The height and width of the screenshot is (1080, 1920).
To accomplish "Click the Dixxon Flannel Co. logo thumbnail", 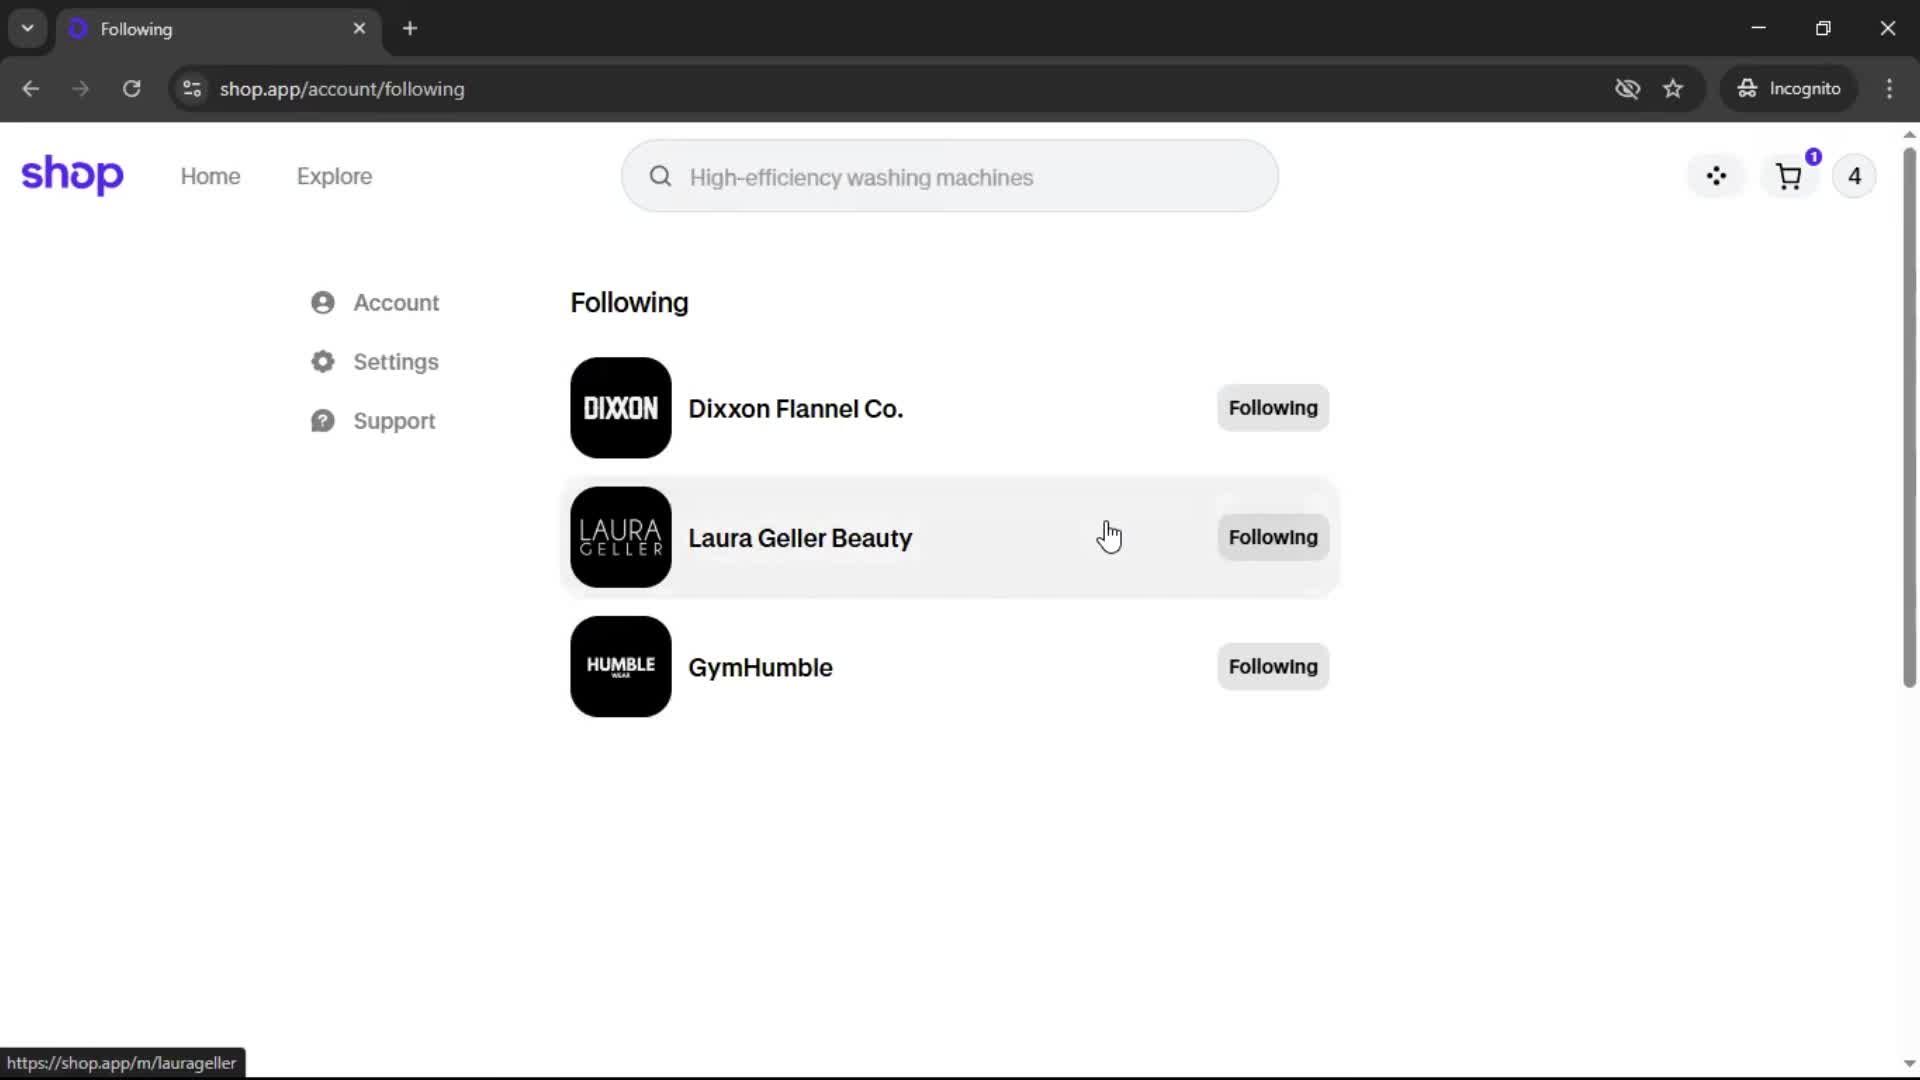I will coord(620,408).
